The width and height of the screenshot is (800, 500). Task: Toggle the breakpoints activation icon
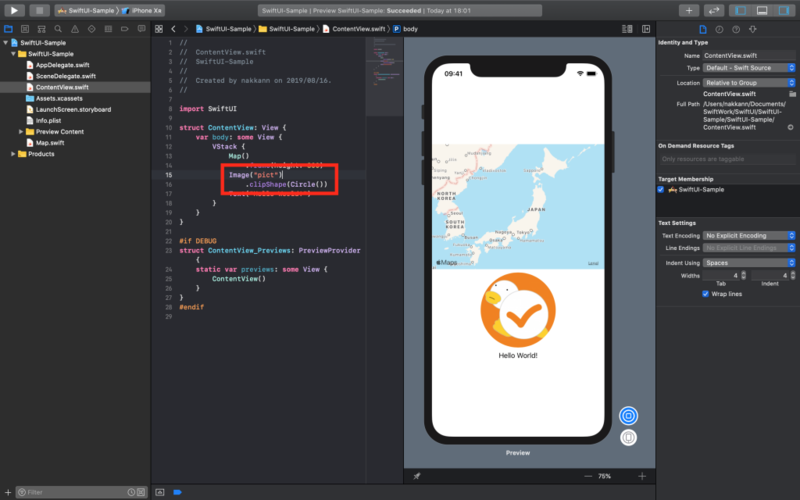point(177,492)
